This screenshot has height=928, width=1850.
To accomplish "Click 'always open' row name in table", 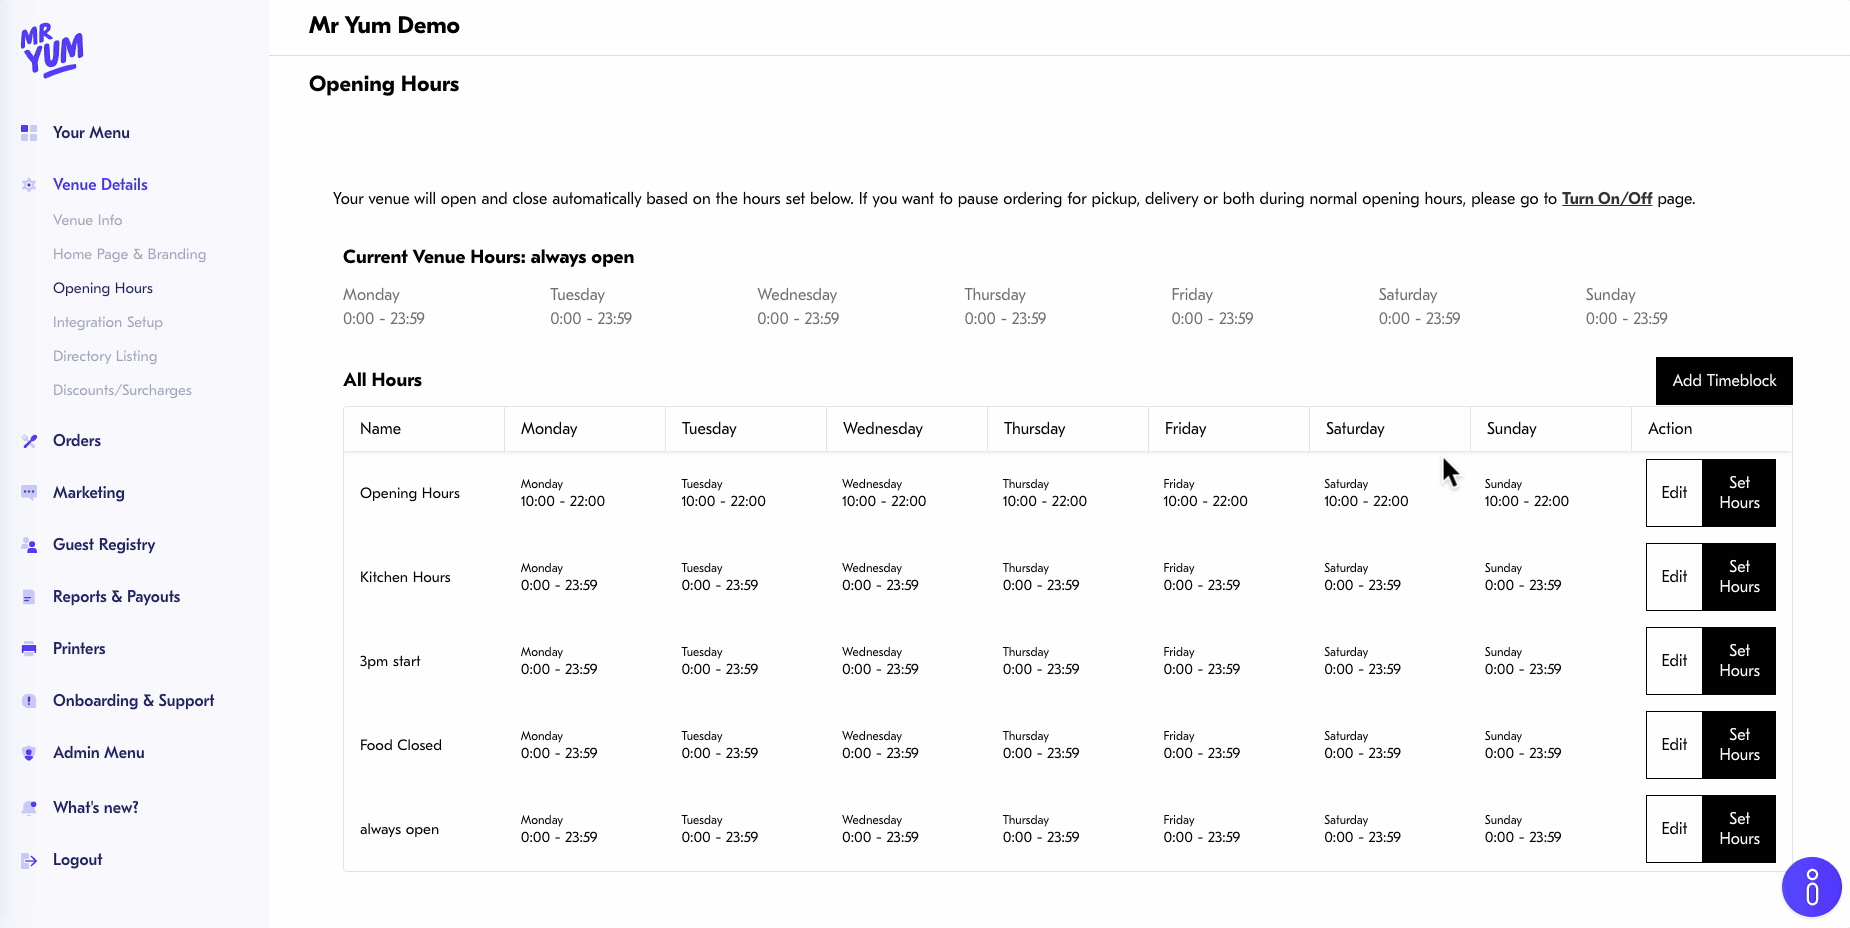I will point(399,829).
